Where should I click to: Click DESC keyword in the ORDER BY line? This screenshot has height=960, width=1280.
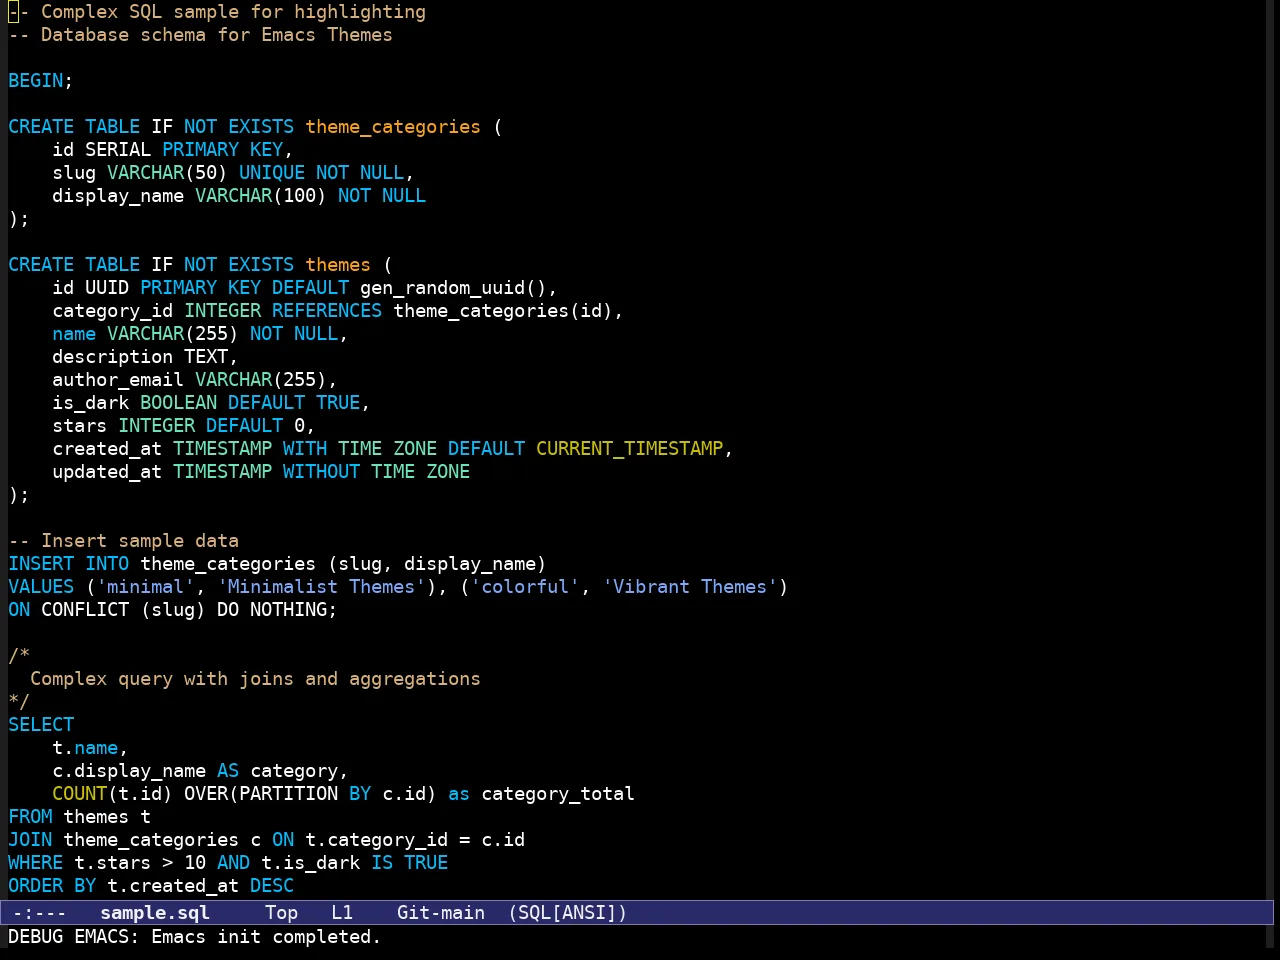pyautogui.click(x=272, y=886)
